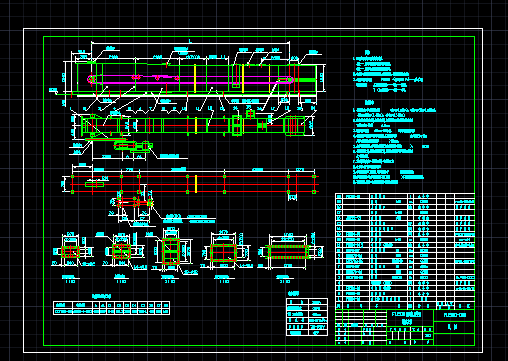This screenshot has height=361, width=508.
Task: Select the green inner drawing frame
Action: [259, 191]
